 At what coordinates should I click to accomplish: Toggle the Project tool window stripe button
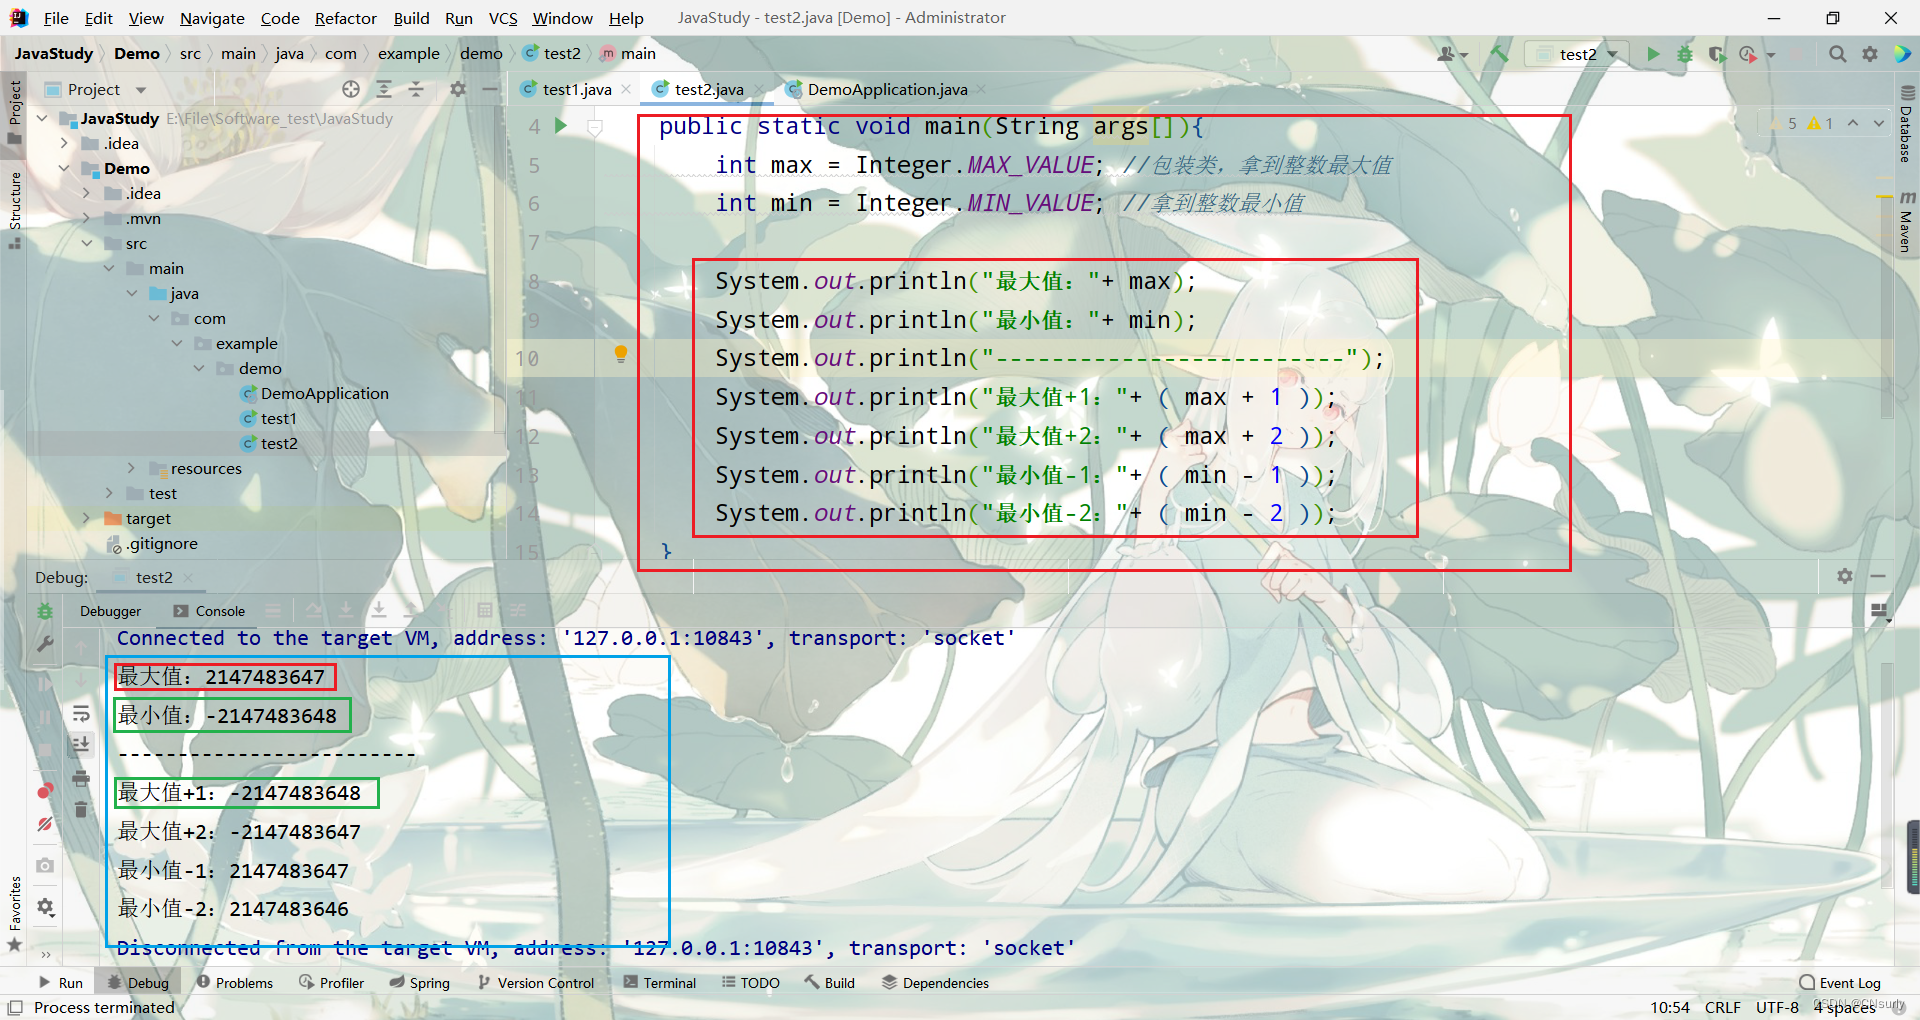(14, 111)
